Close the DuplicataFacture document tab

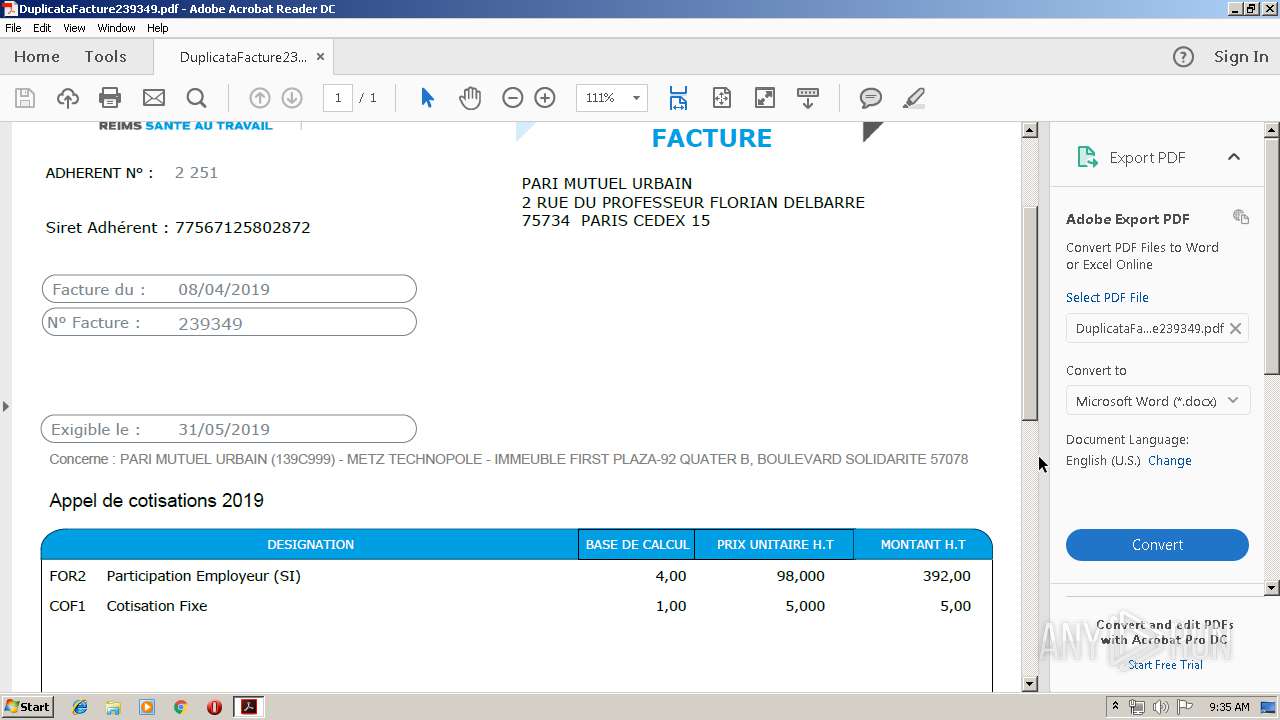pyautogui.click(x=320, y=57)
